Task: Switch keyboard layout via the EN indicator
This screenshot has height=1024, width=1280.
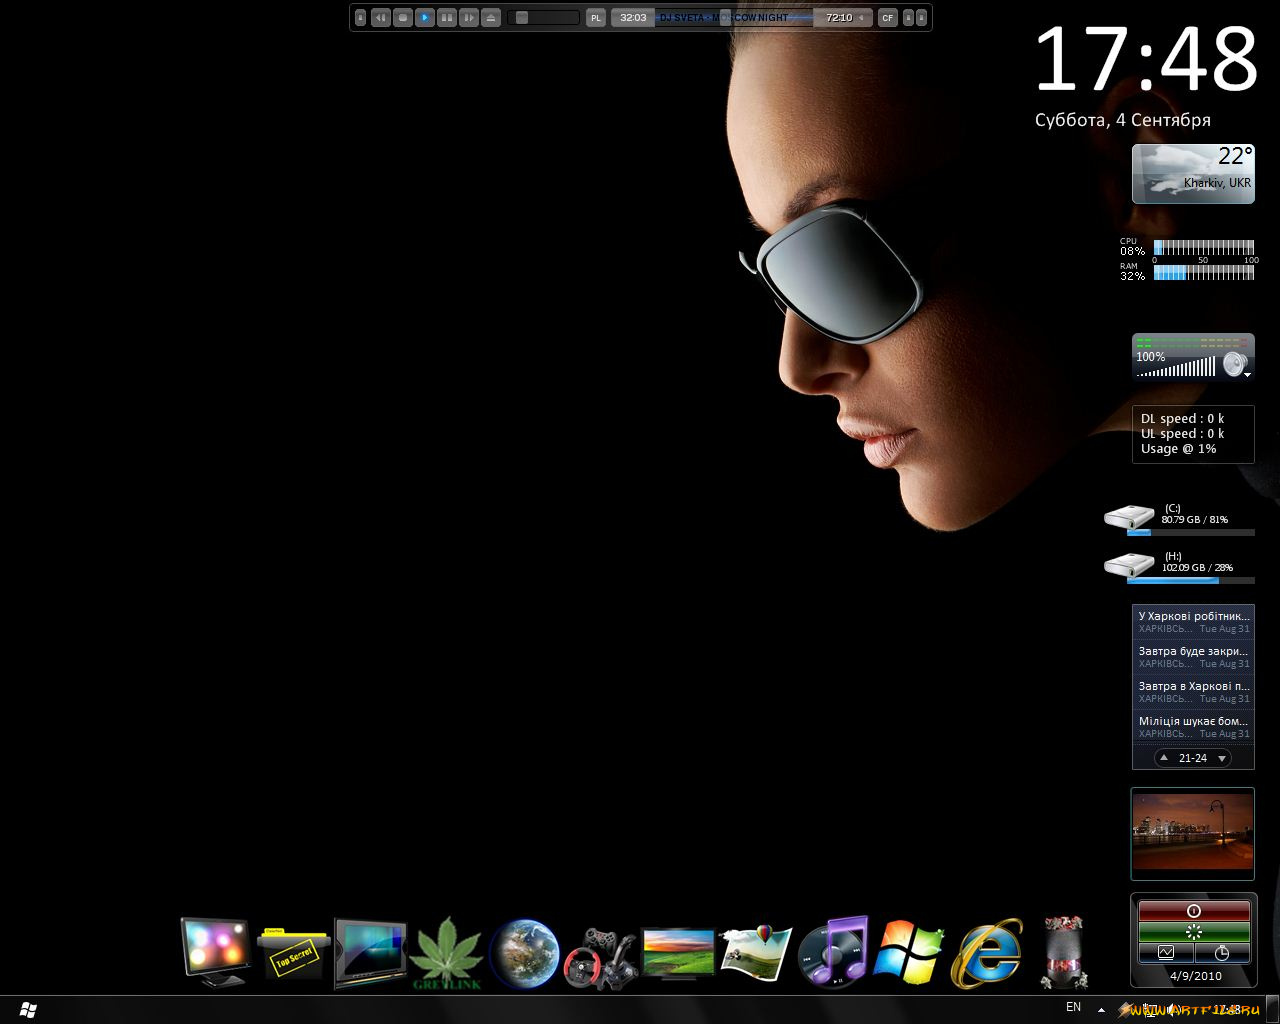Action: pos(1073,1007)
